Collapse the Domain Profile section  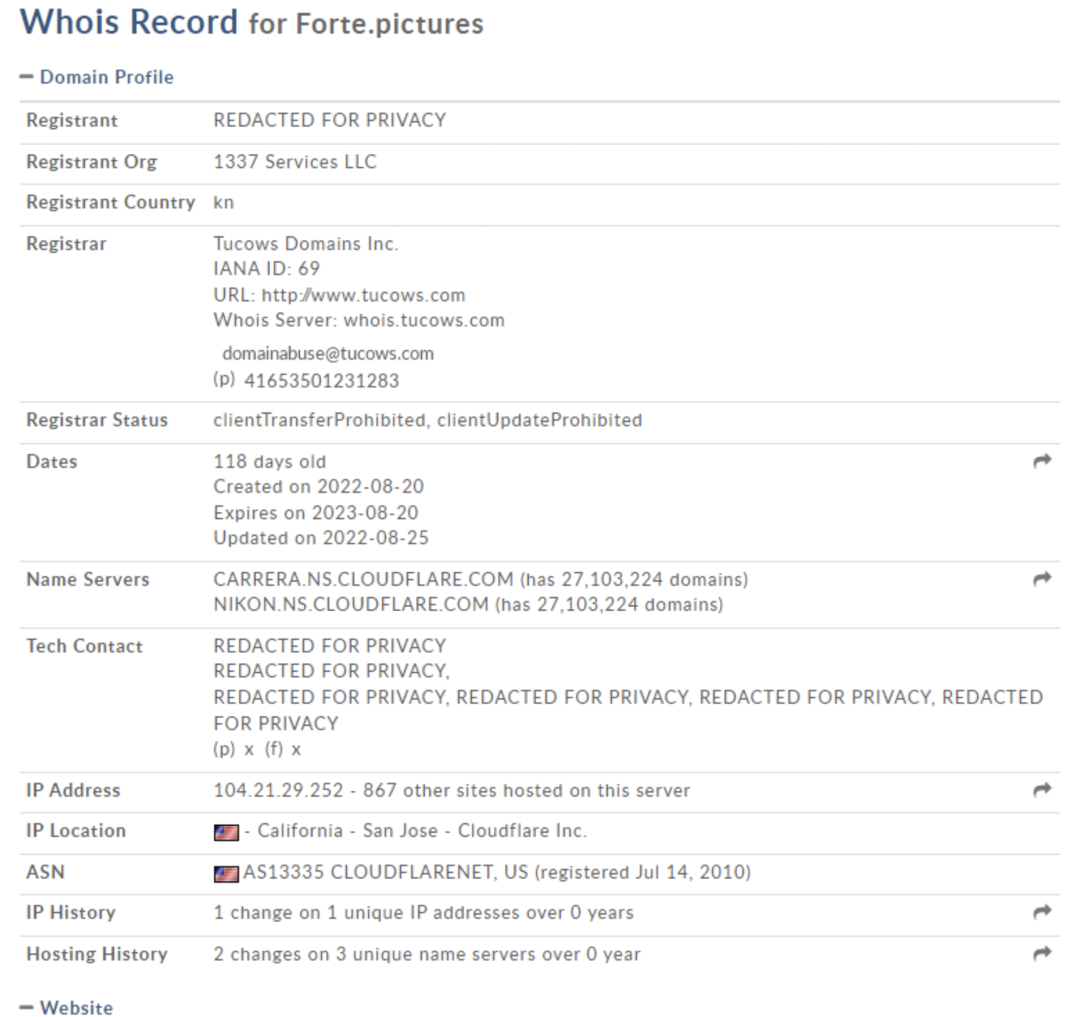[97, 77]
